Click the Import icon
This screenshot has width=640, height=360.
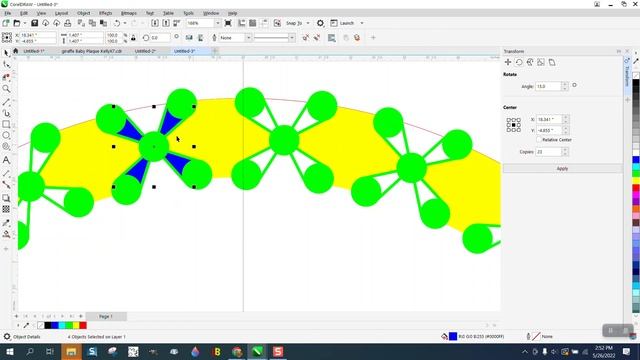click(155, 23)
